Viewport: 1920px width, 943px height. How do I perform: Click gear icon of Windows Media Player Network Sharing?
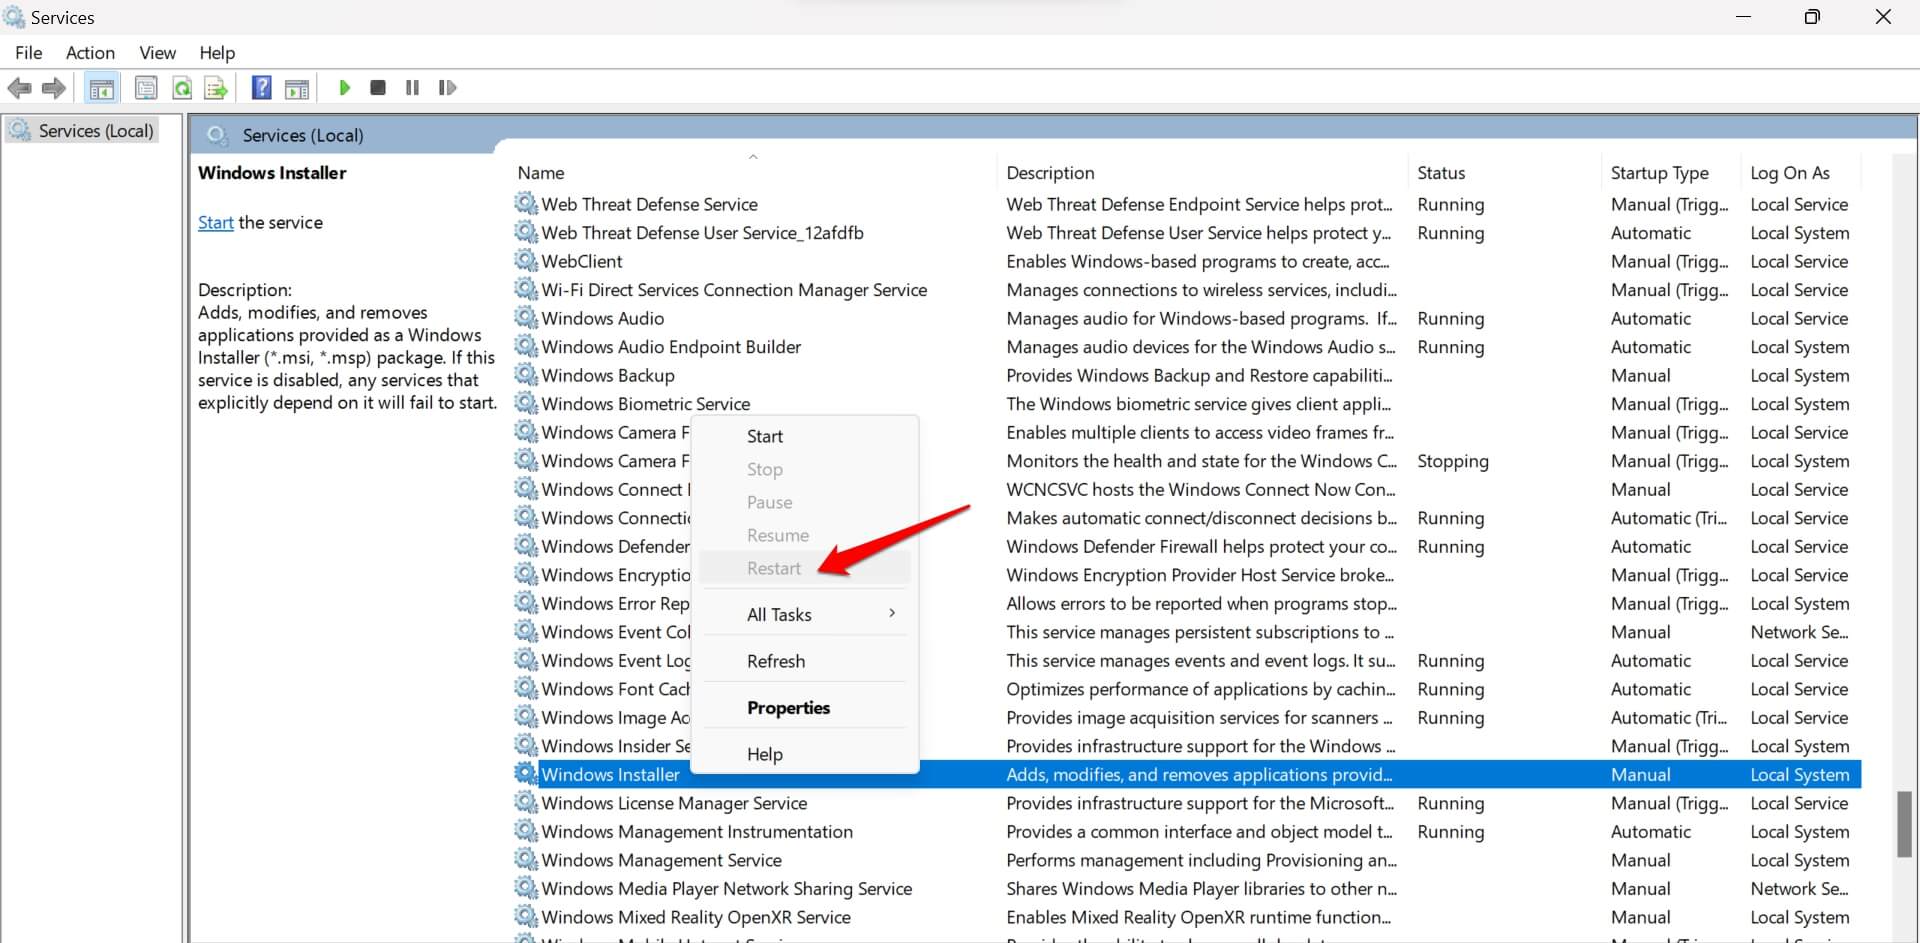click(x=526, y=888)
